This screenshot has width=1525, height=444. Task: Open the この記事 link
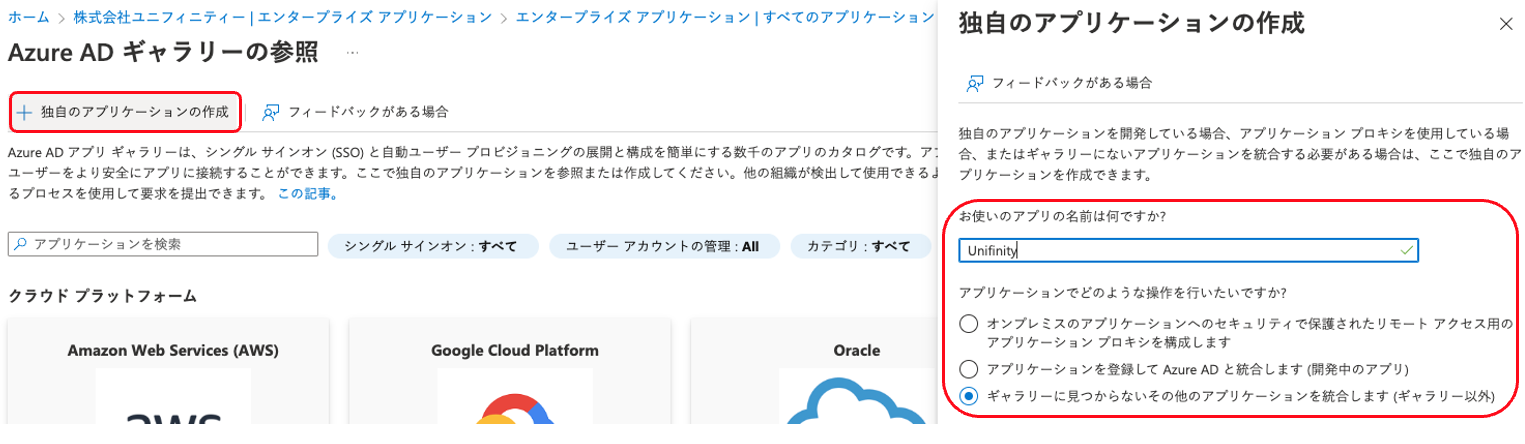tap(306, 194)
